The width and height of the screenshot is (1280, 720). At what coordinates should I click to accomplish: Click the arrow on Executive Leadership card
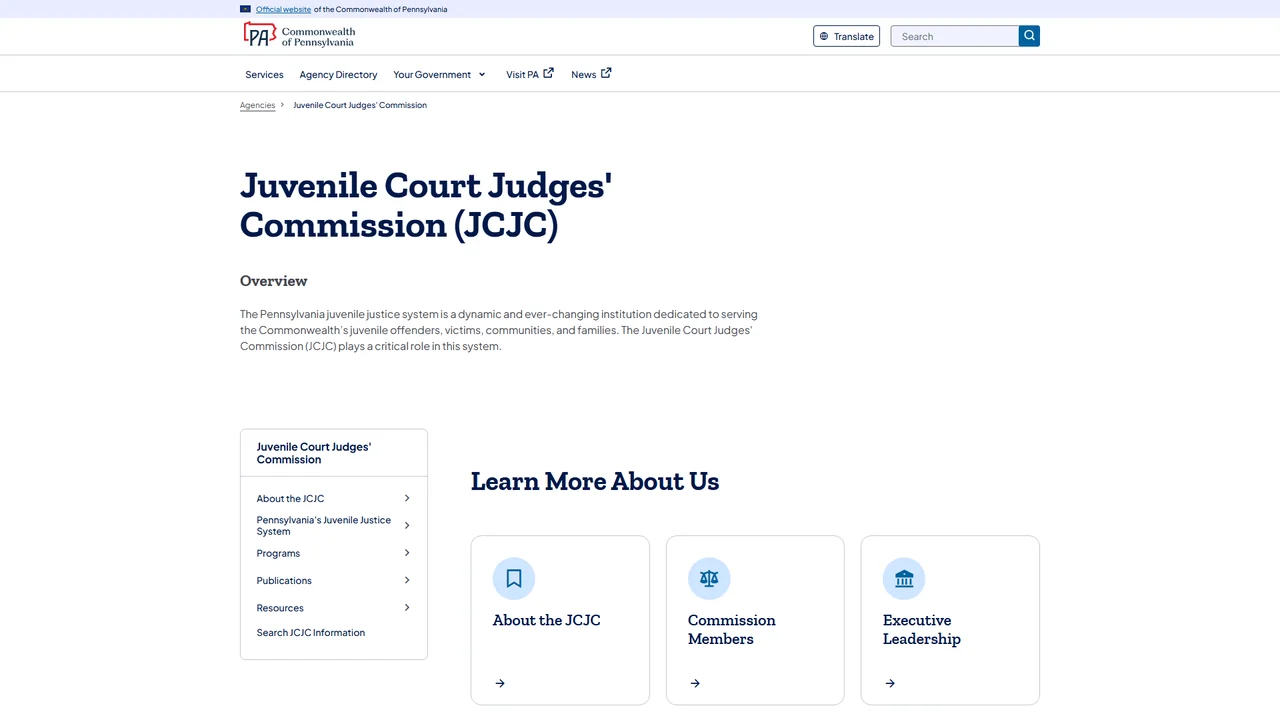[x=890, y=683]
